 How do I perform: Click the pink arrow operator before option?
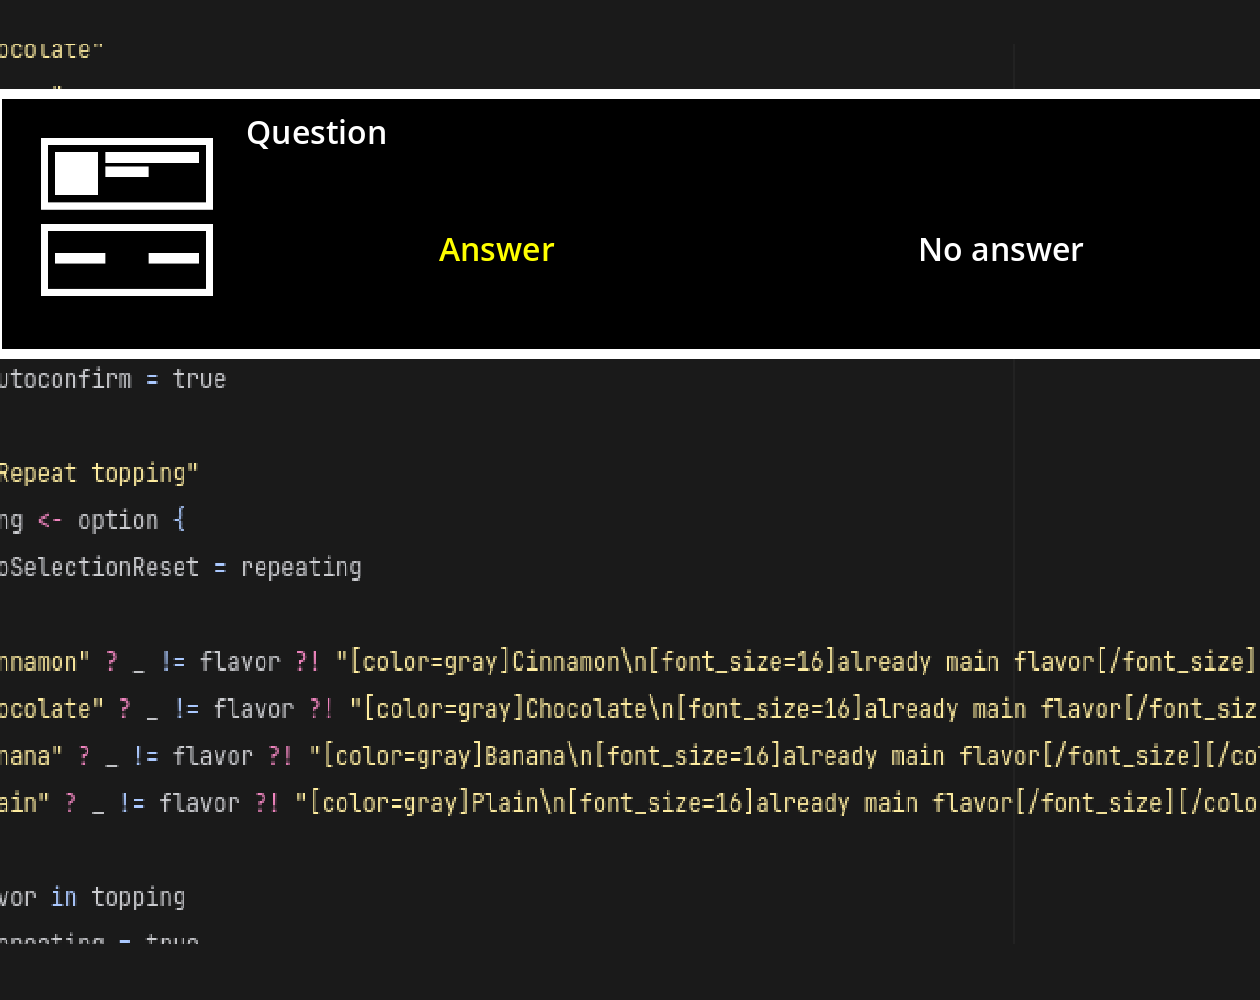(50, 520)
